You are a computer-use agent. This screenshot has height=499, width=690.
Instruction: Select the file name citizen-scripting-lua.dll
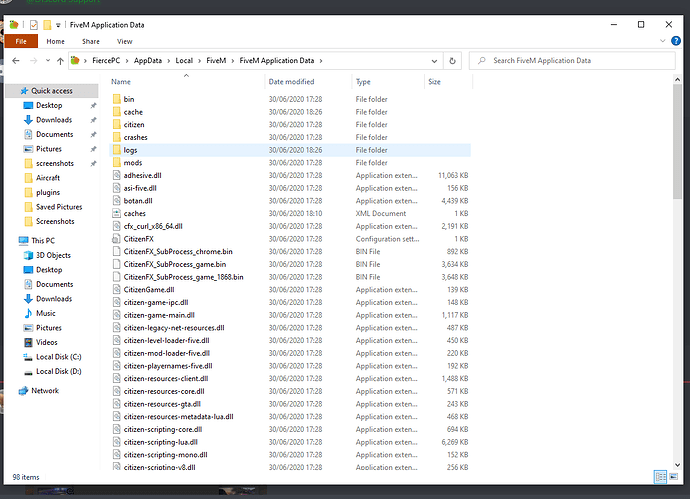click(161, 442)
